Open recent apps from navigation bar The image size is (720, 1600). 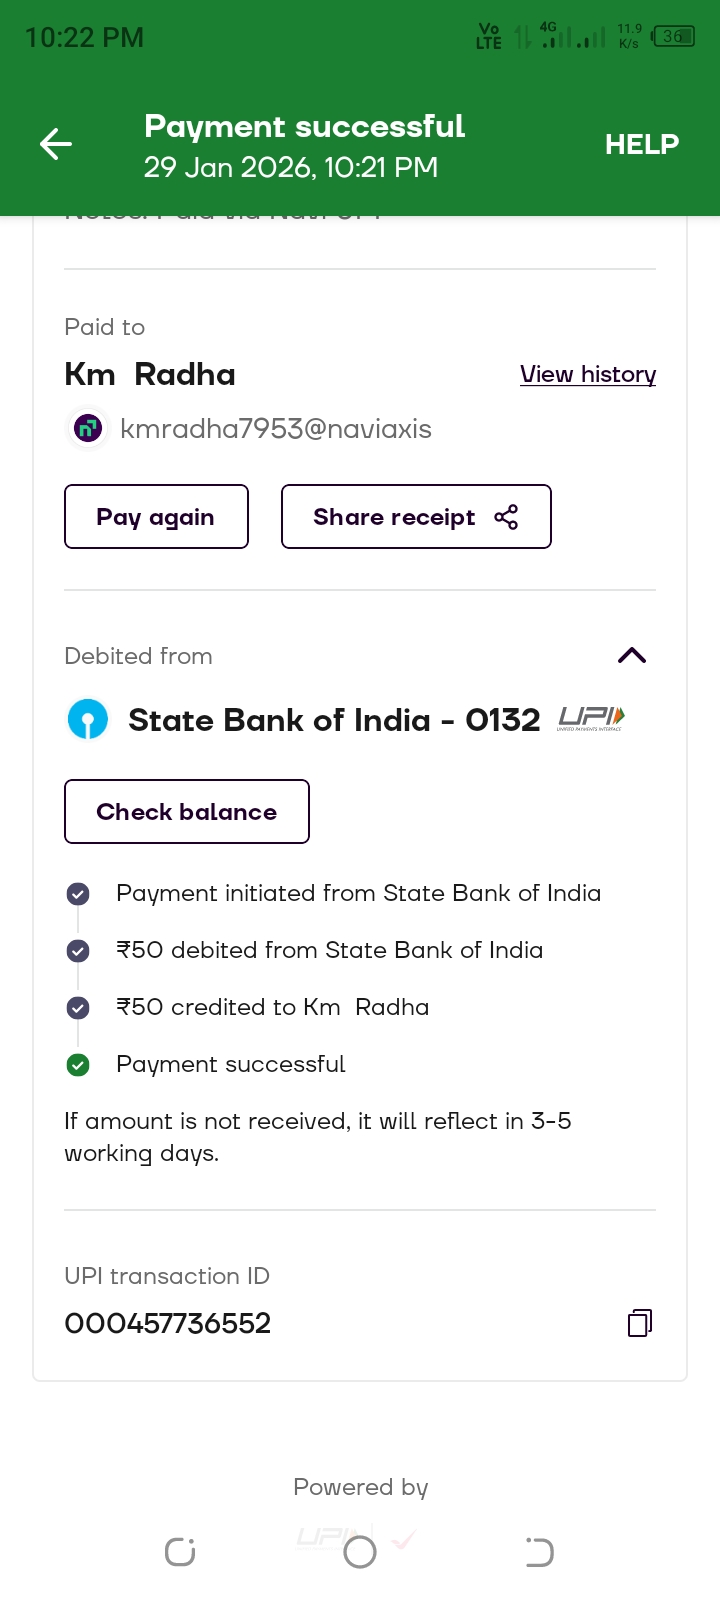180,1552
